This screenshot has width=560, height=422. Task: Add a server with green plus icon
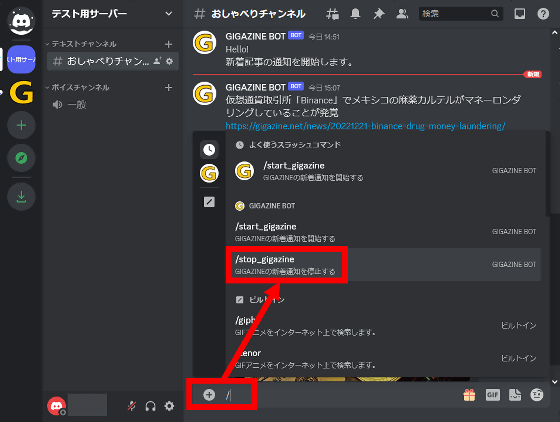pyautogui.click(x=21, y=125)
